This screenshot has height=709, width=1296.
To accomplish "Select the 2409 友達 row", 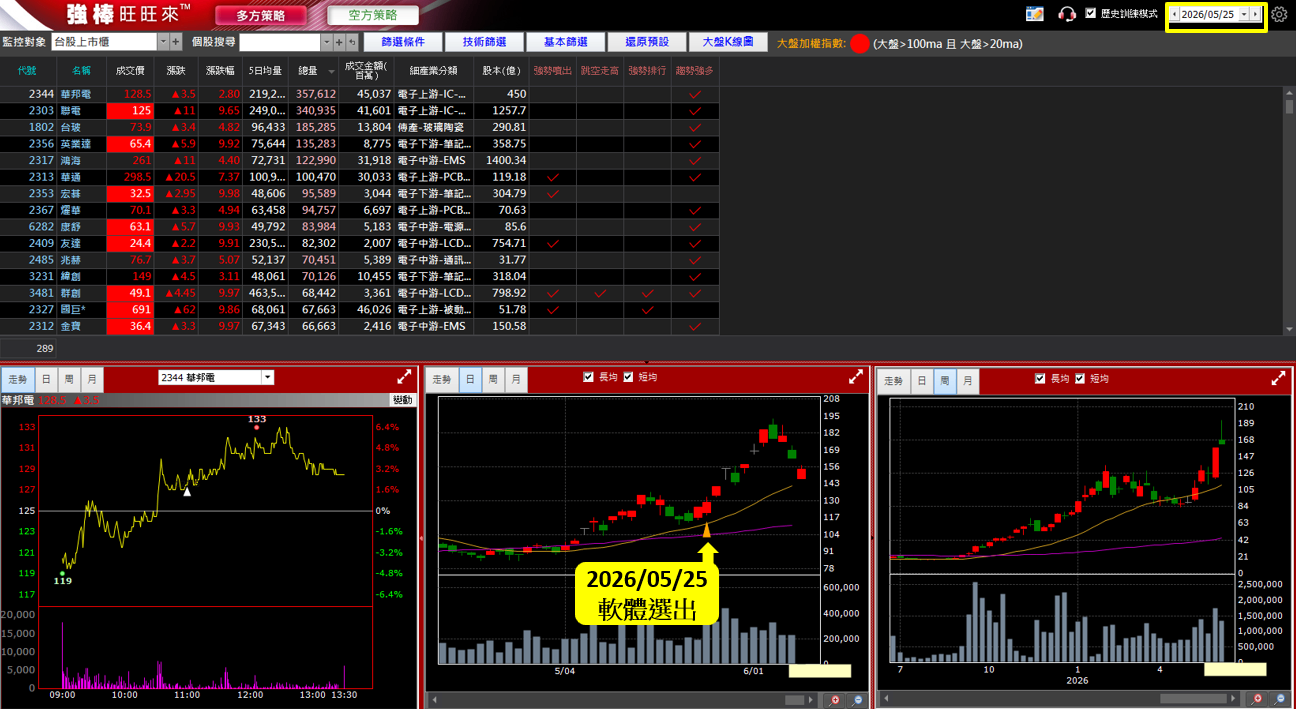I will point(360,243).
